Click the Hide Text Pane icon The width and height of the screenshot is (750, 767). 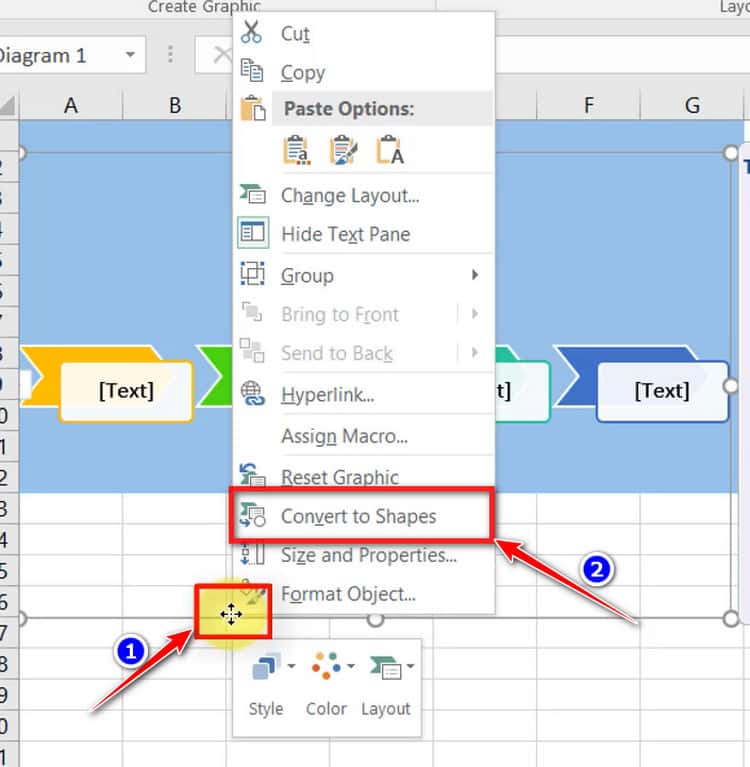(x=252, y=232)
